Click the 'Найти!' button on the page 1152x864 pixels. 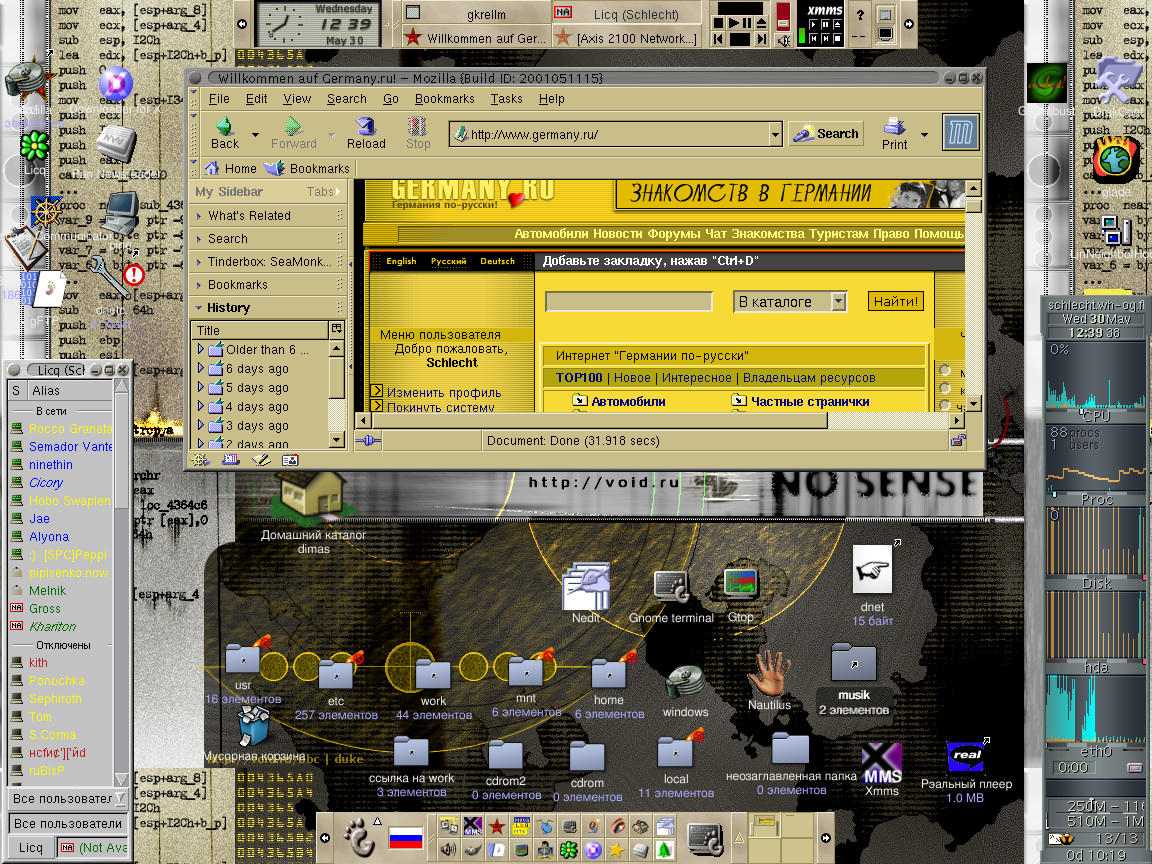[895, 301]
